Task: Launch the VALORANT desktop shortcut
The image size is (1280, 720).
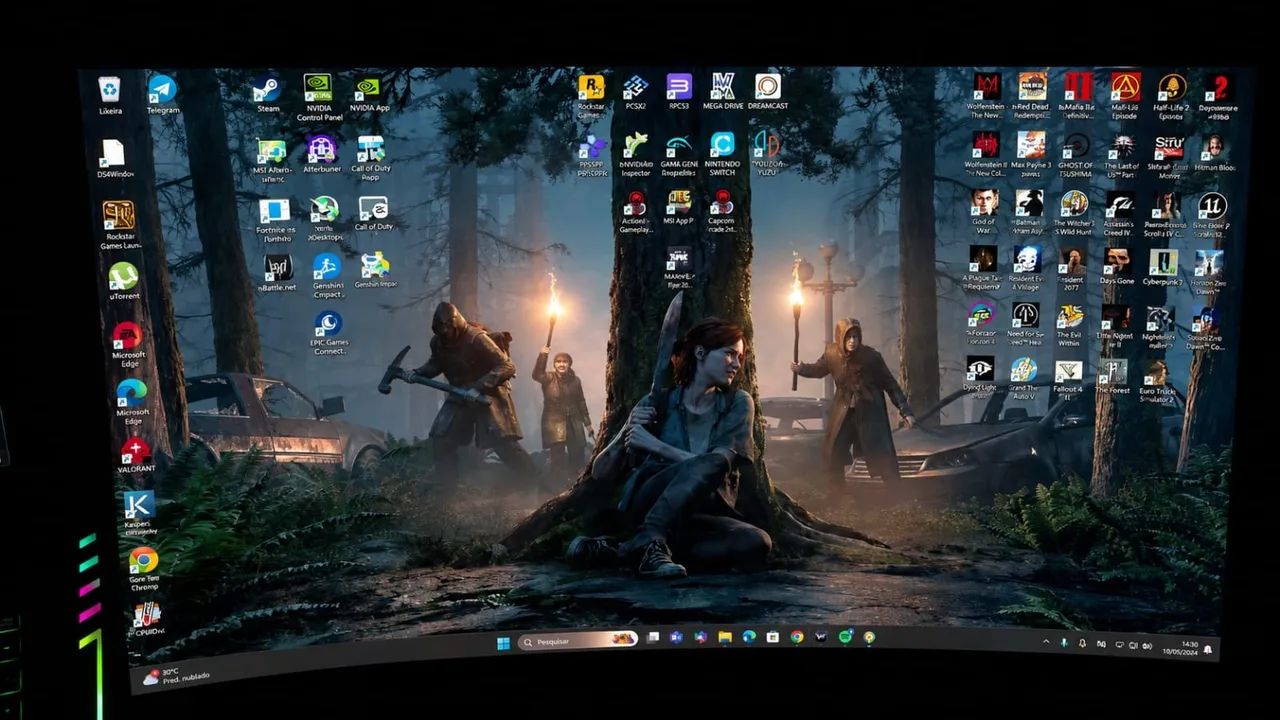Action: pyautogui.click(x=136, y=455)
